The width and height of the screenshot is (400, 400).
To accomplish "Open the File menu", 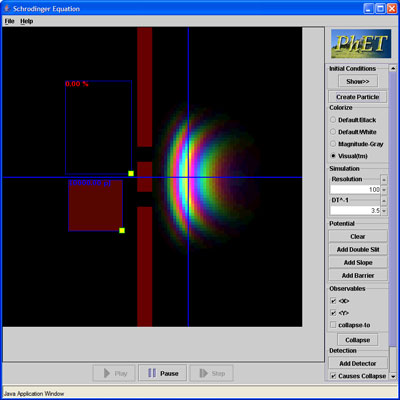I will click(9, 21).
